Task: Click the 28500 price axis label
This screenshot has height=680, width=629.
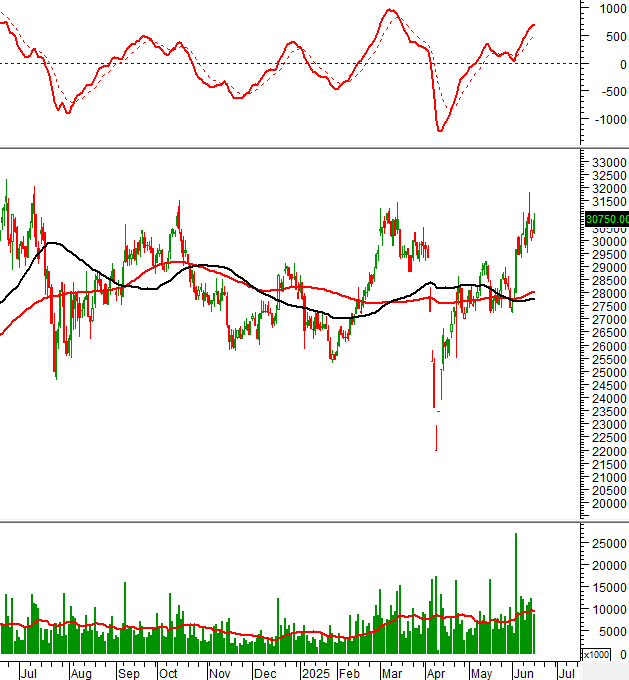Action: tap(609, 281)
